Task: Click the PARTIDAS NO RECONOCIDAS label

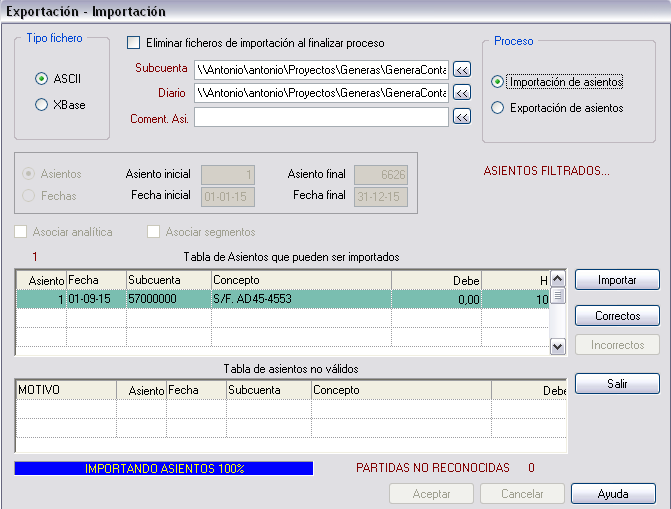Action: tap(433, 468)
